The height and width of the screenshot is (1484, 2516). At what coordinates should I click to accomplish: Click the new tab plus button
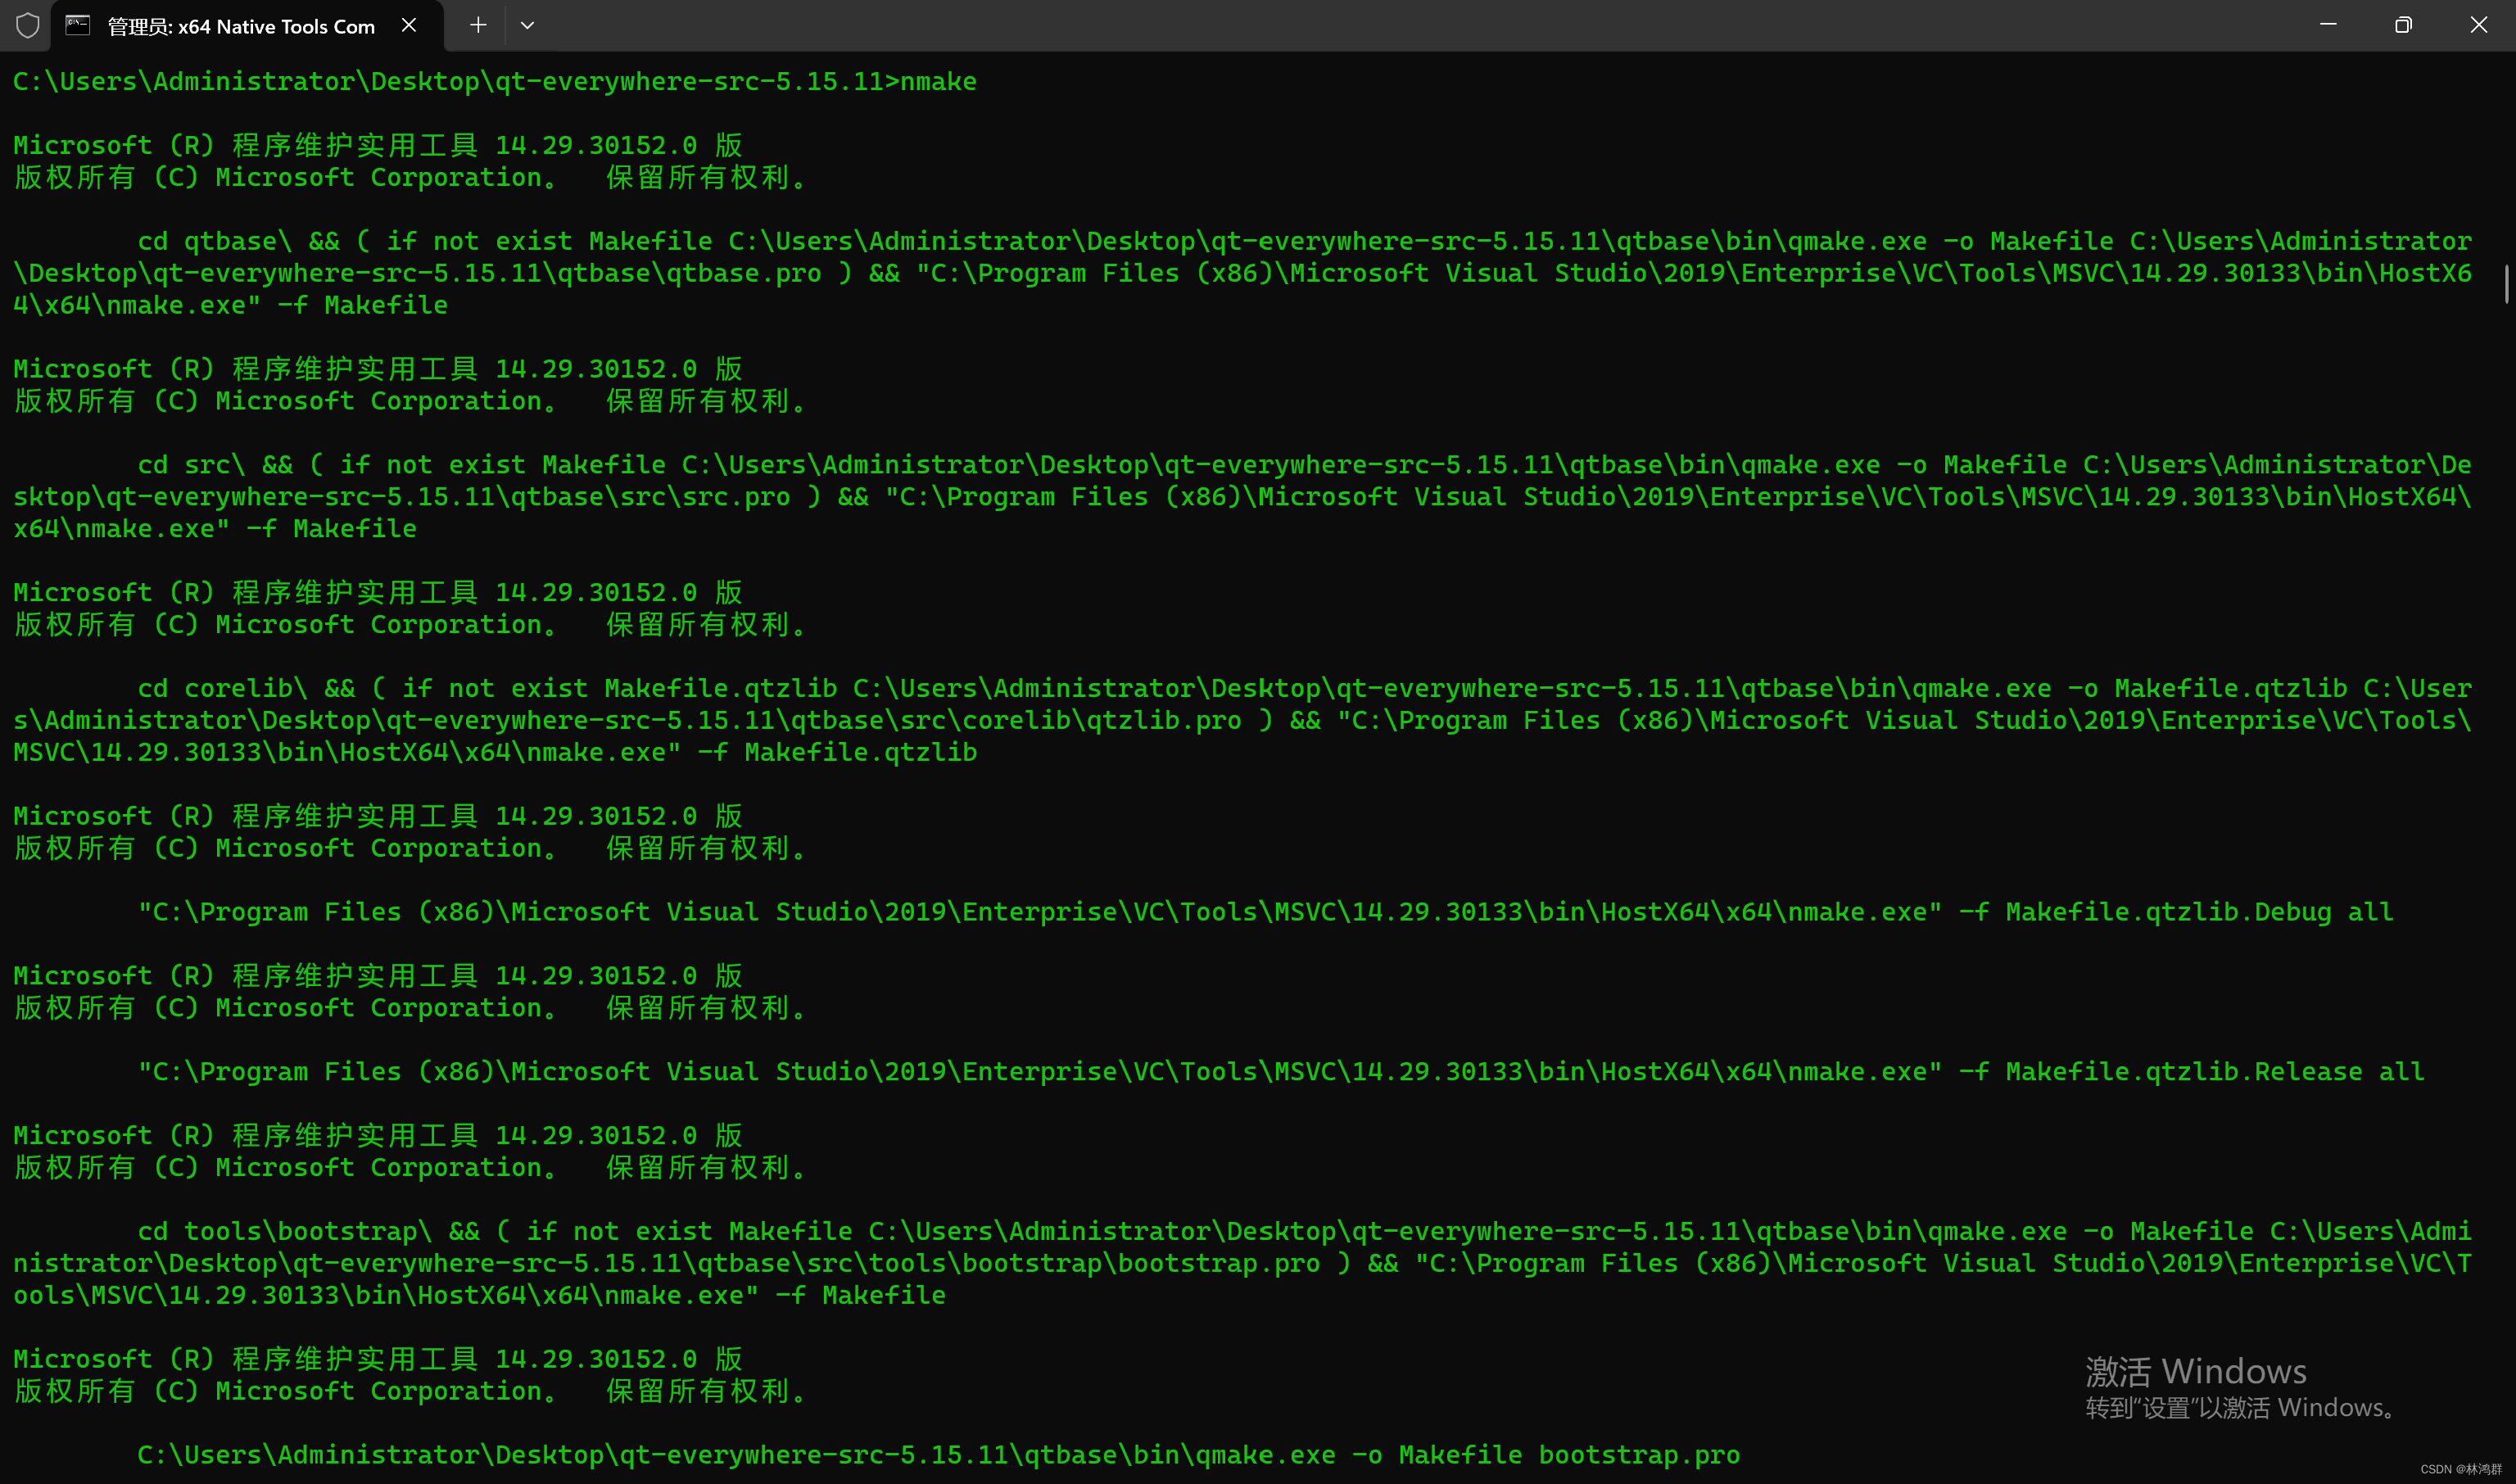tap(473, 25)
